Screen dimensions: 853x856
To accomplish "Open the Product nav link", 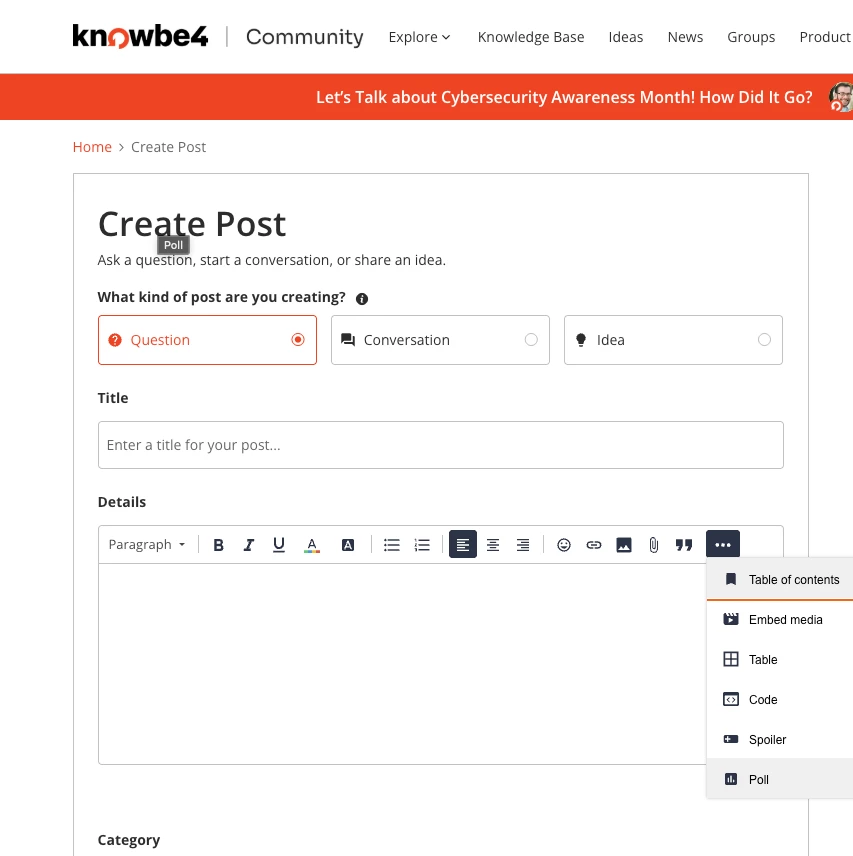I will pos(825,37).
